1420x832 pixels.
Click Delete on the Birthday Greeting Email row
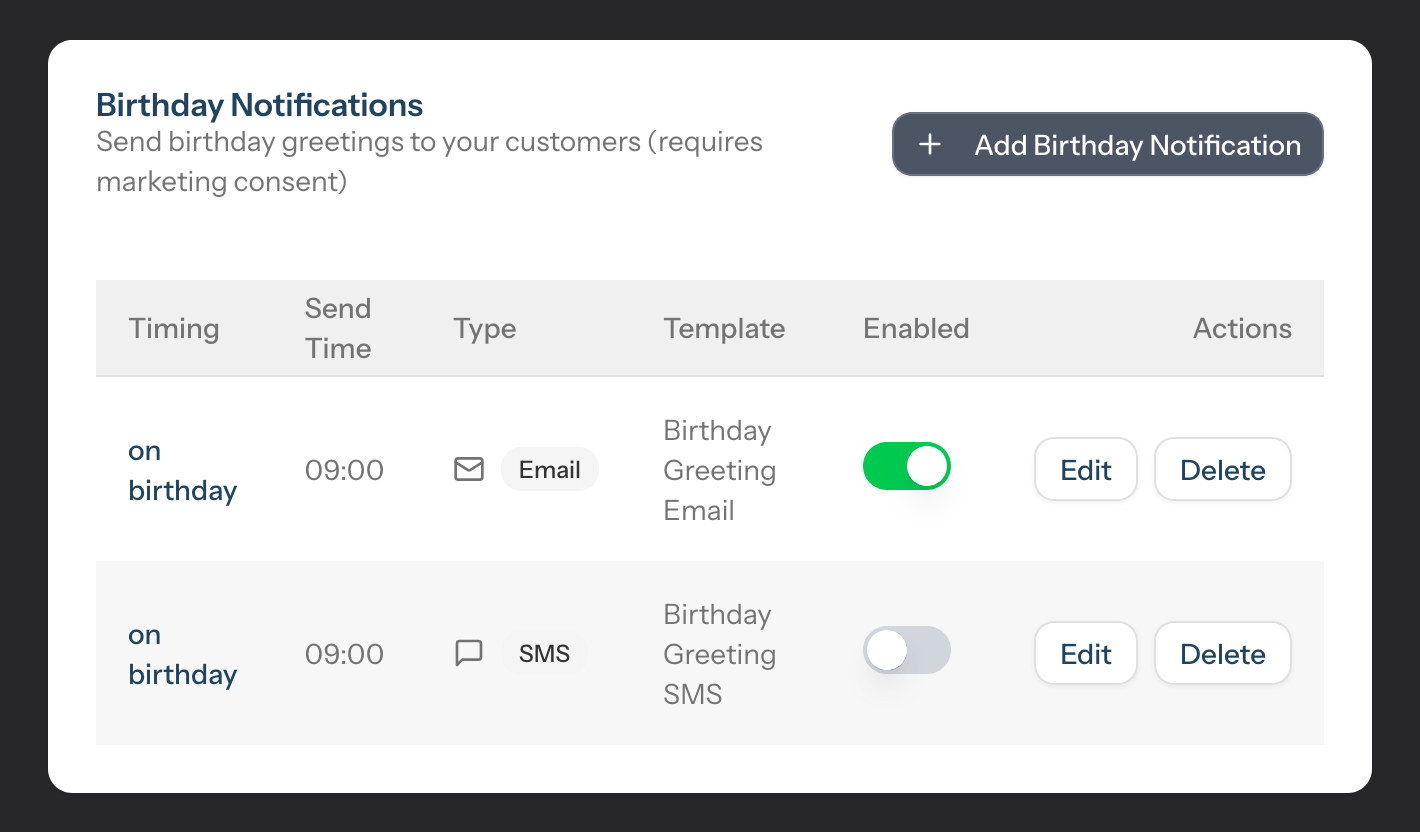pos(1222,469)
